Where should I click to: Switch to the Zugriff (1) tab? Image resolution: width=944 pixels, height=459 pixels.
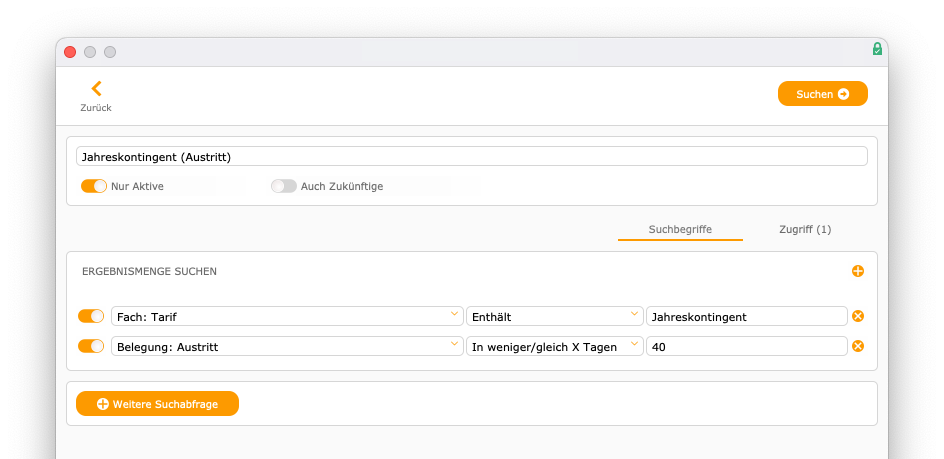(805, 230)
